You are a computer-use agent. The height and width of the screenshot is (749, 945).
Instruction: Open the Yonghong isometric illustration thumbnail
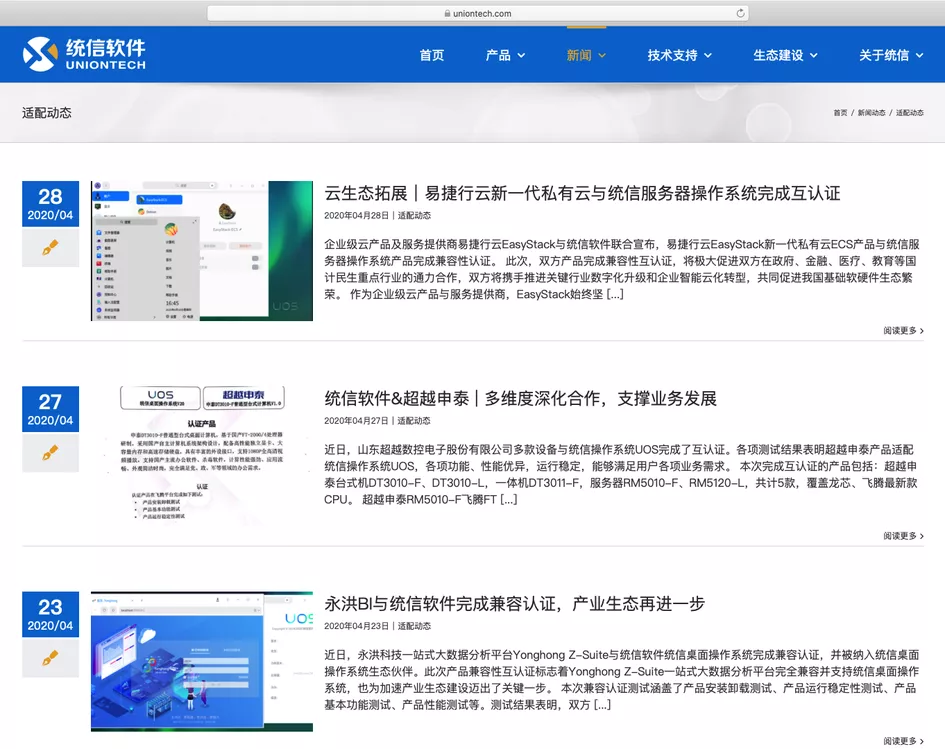click(202, 662)
